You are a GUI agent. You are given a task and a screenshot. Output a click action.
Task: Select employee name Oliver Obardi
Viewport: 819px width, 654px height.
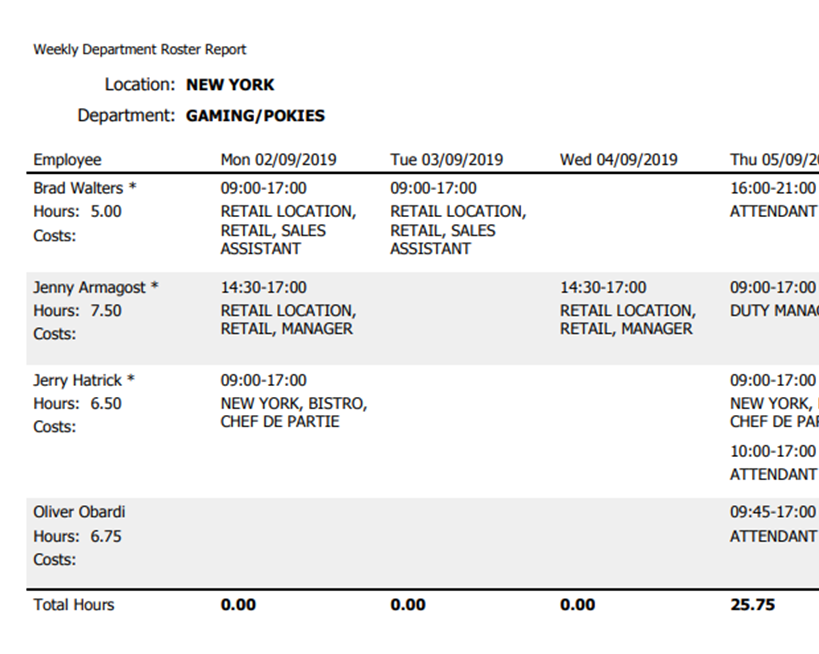(79, 512)
